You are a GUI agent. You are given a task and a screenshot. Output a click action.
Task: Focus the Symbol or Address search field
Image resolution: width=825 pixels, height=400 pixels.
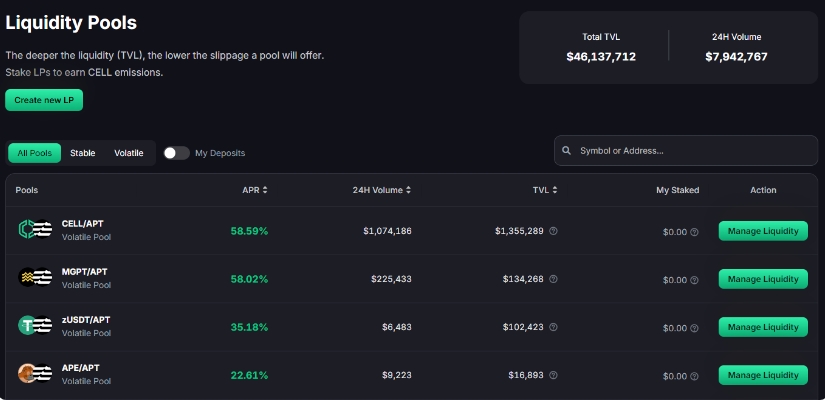686,151
